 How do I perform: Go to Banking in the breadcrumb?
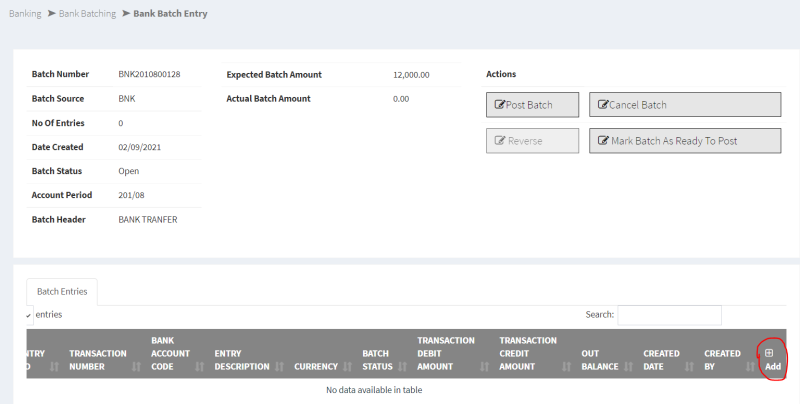(26, 14)
